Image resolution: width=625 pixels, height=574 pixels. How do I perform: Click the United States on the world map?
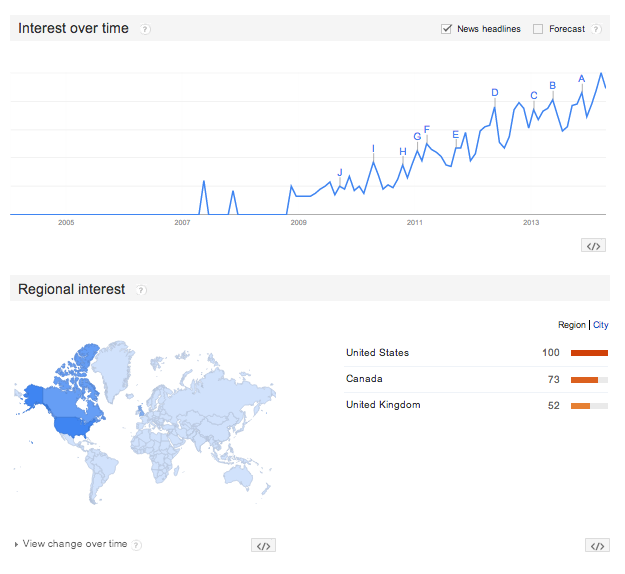point(74,427)
